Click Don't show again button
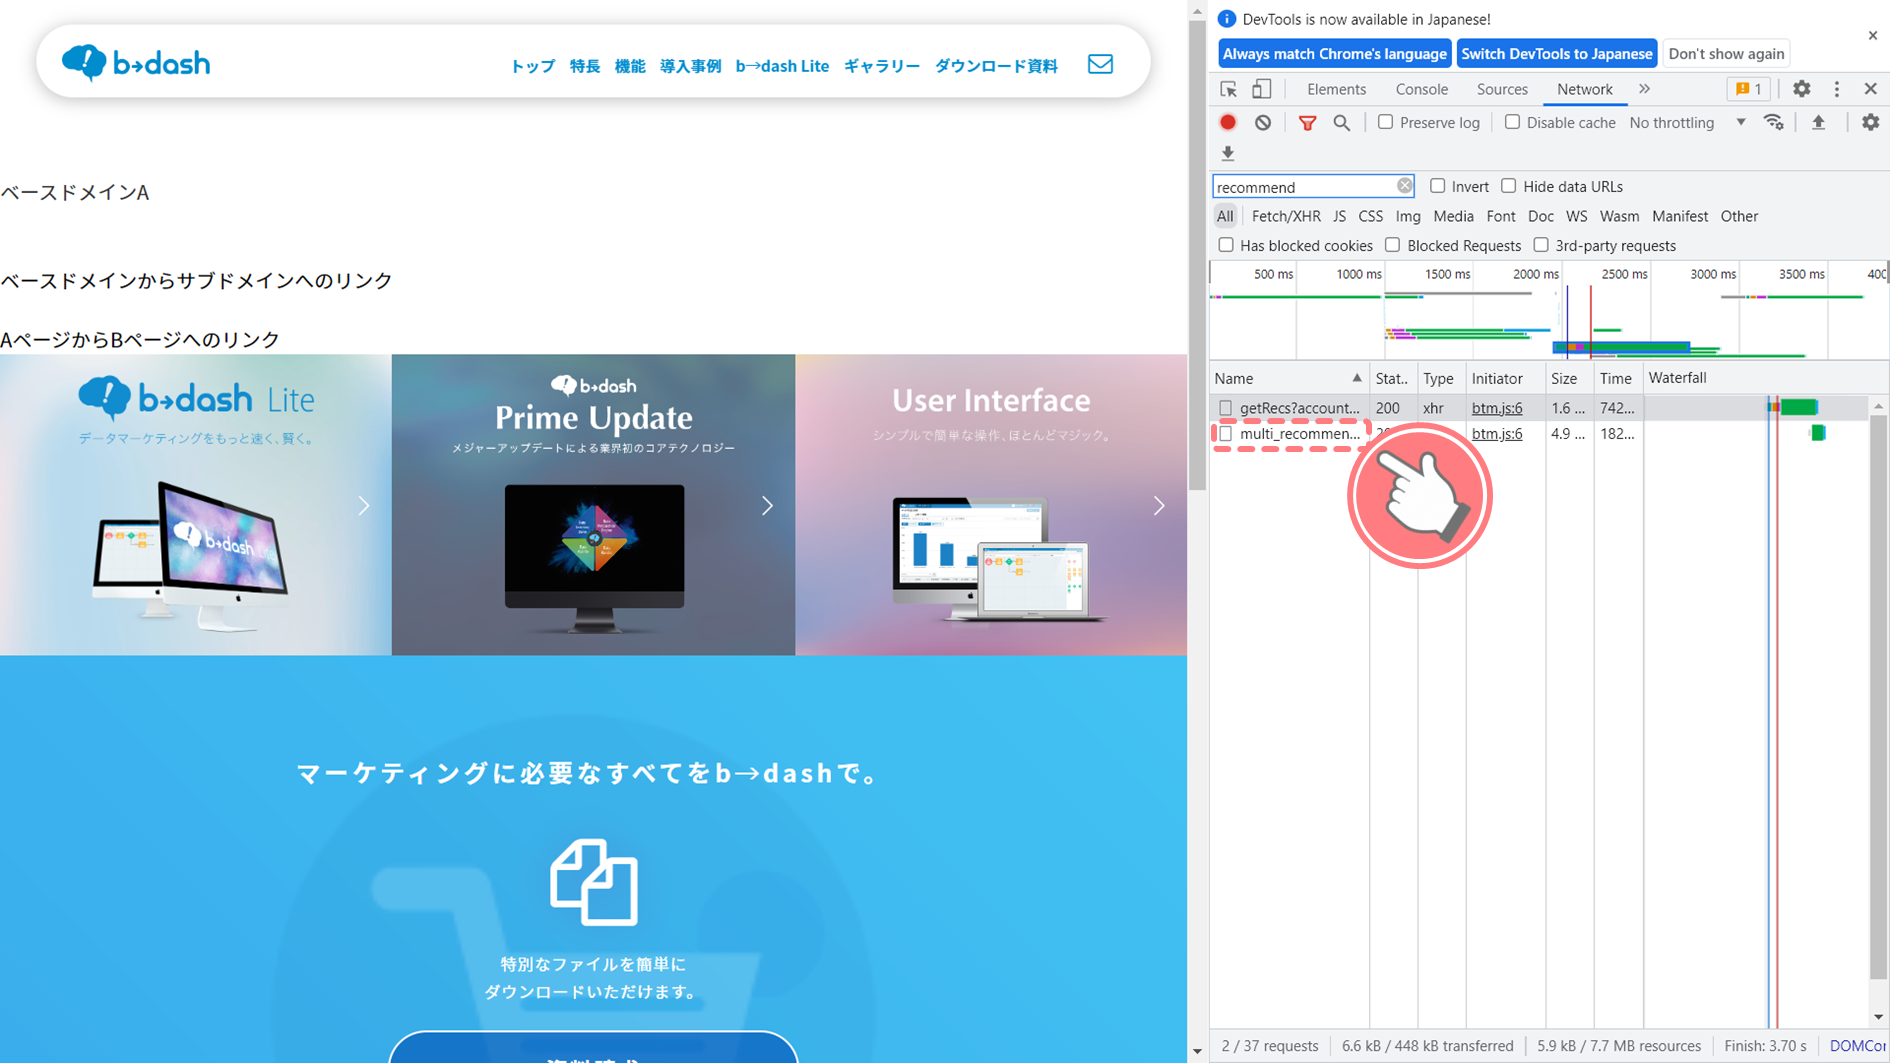The width and height of the screenshot is (1890, 1063). point(1726,54)
